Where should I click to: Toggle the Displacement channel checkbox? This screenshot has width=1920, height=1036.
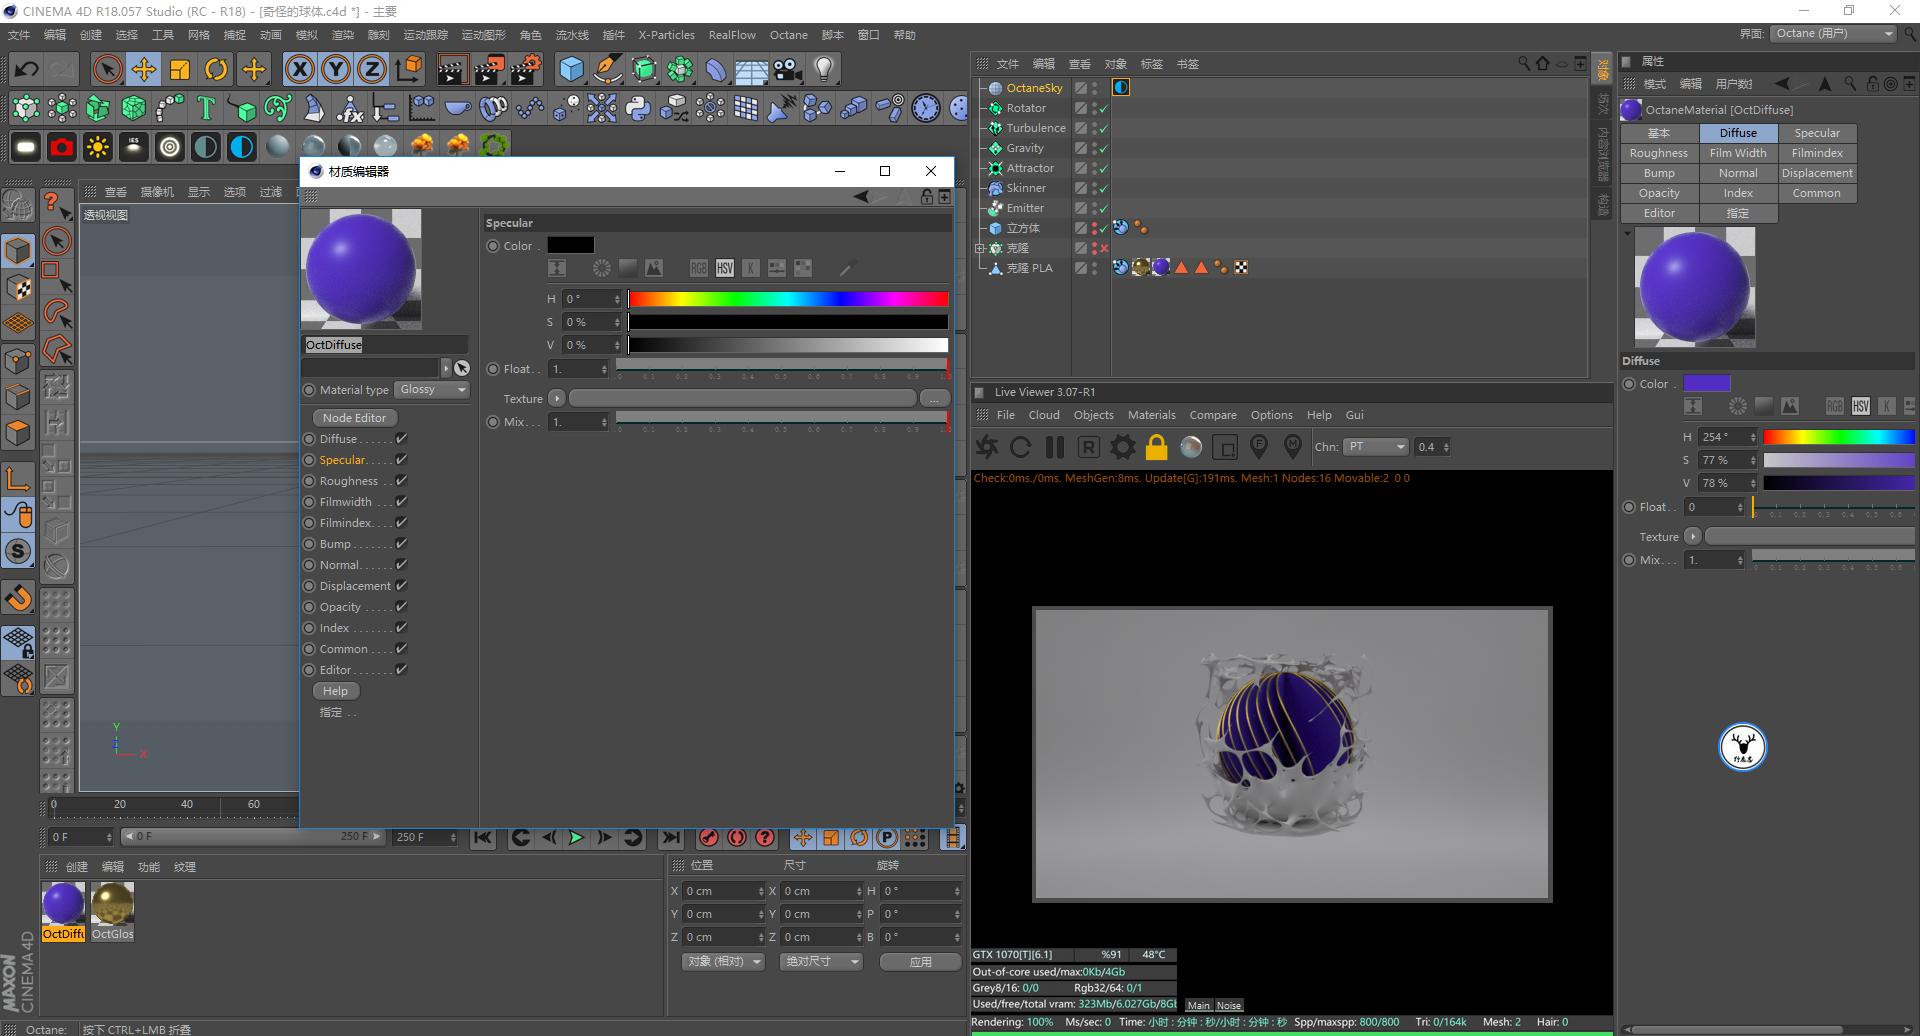401,585
